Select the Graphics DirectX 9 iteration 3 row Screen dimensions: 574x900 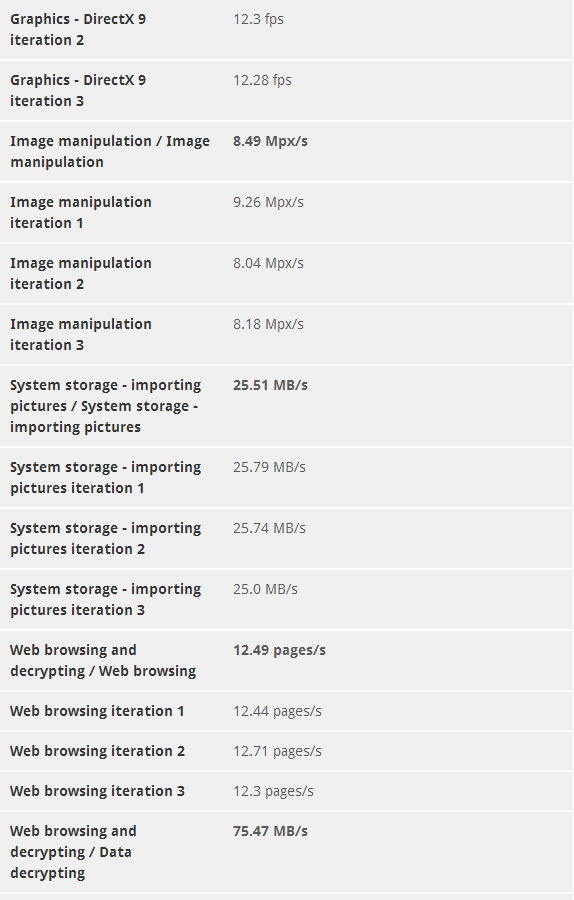pyautogui.click(x=286, y=91)
